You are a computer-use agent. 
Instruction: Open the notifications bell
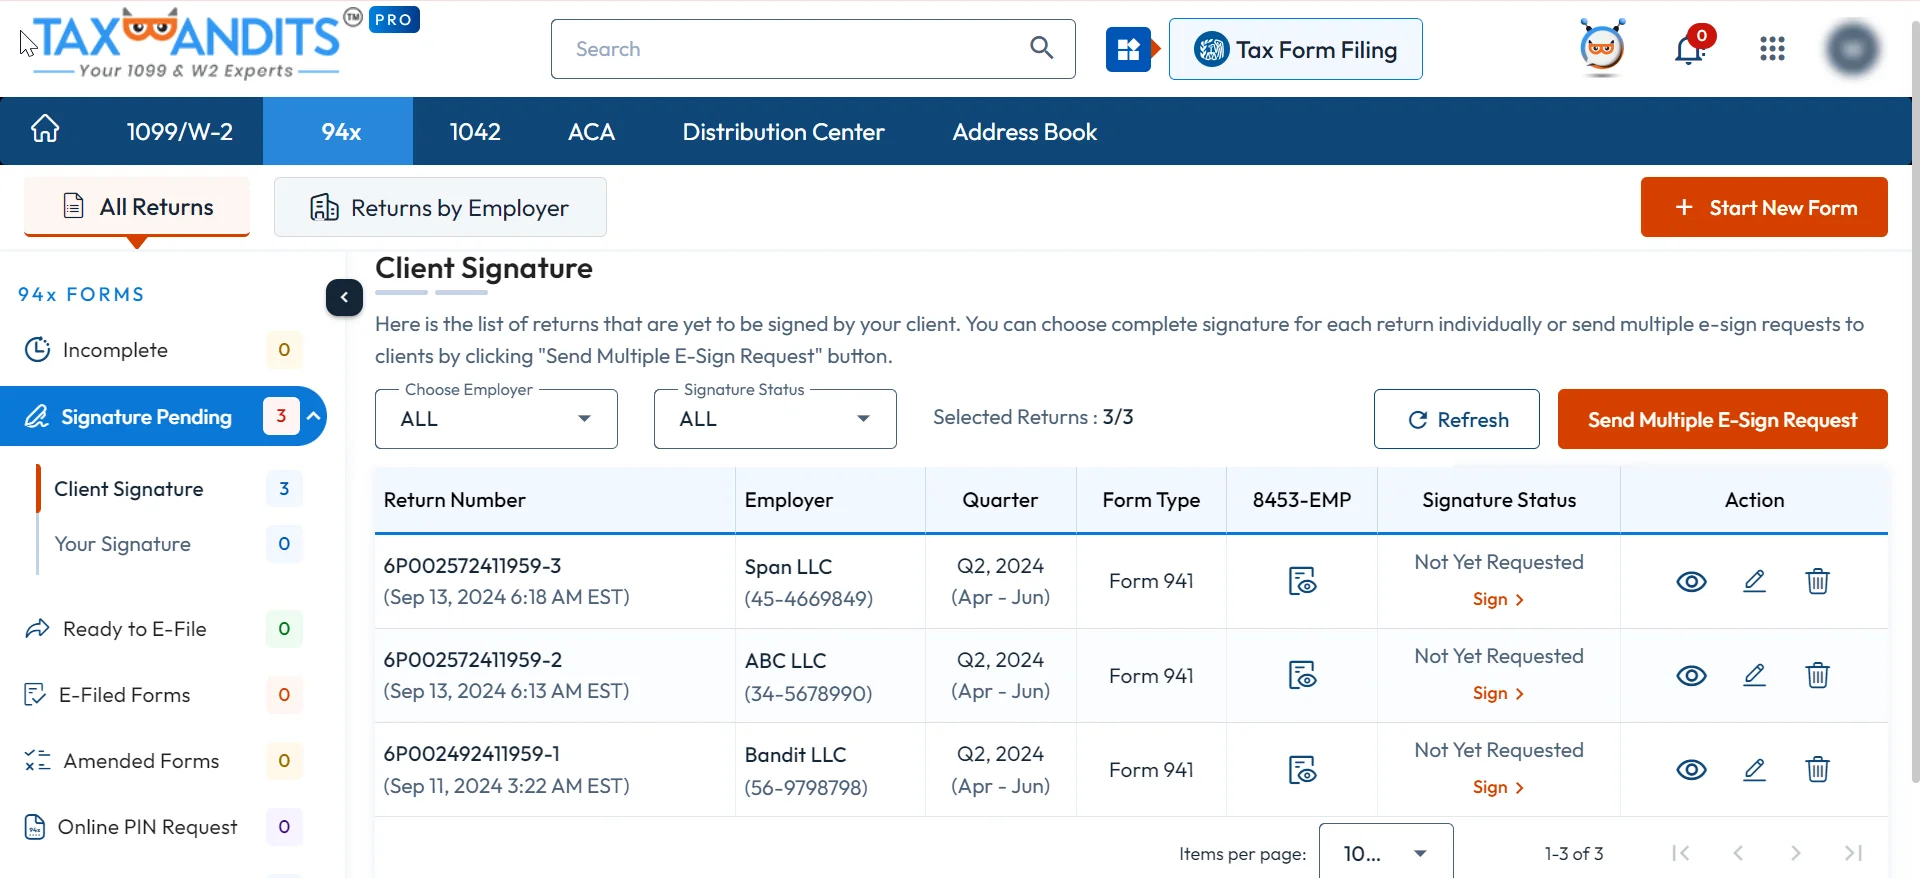tap(1690, 49)
